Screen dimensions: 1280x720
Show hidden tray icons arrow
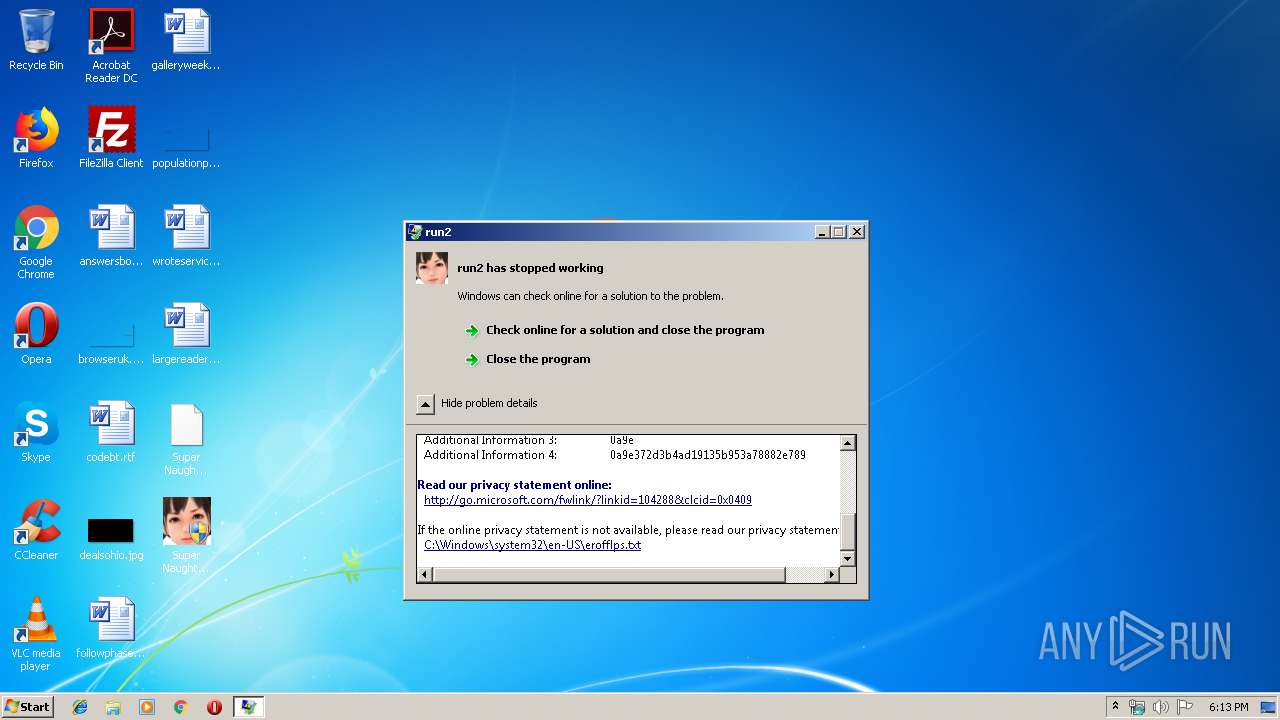[1116, 707]
